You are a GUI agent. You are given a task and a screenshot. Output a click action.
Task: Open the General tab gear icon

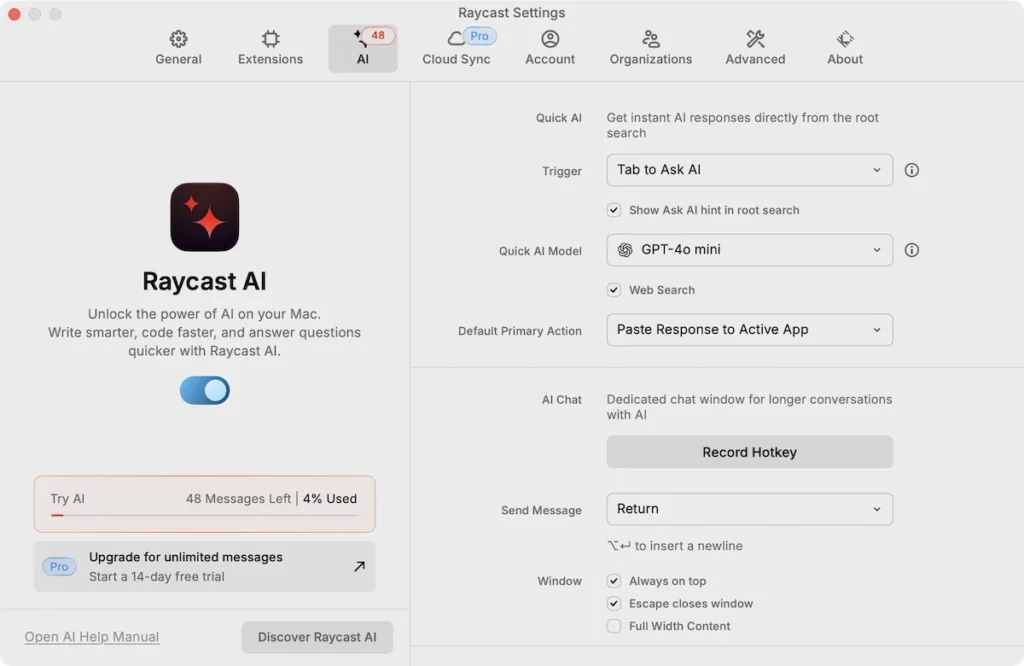pyautogui.click(x=178, y=39)
